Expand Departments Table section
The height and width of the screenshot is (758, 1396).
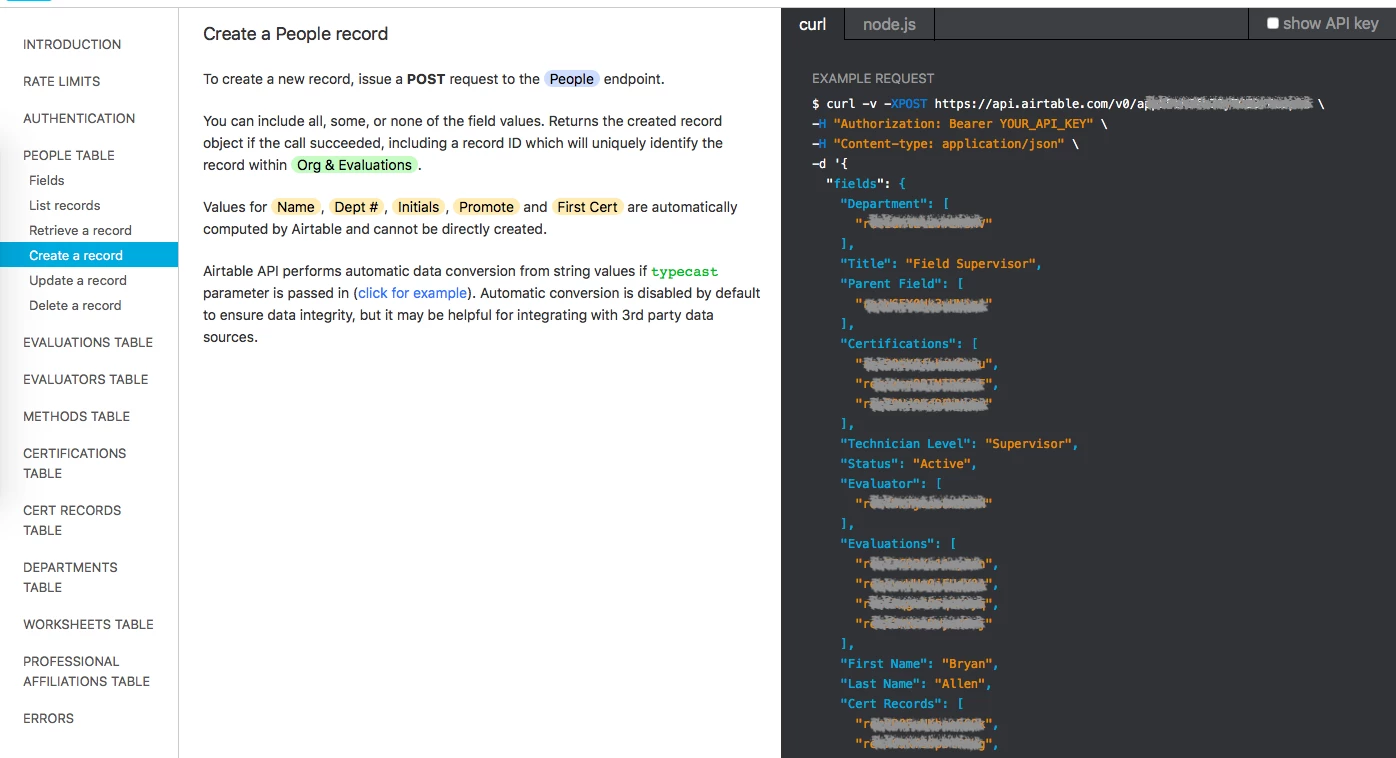pyautogui.click(x=70, y=577)
